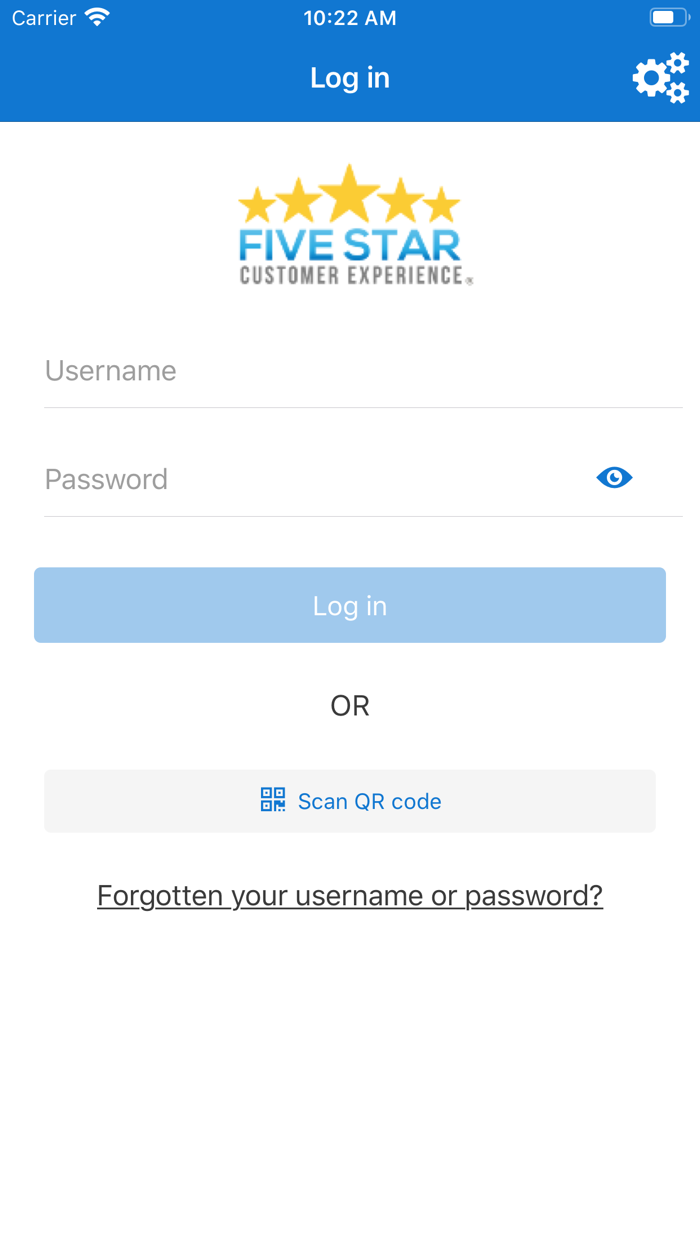The width and height of the screenshot is (700, 1244).
Task: Tap the 10:22 AM status bar clock
Action: pyautogui.click(x=350, y=18)
